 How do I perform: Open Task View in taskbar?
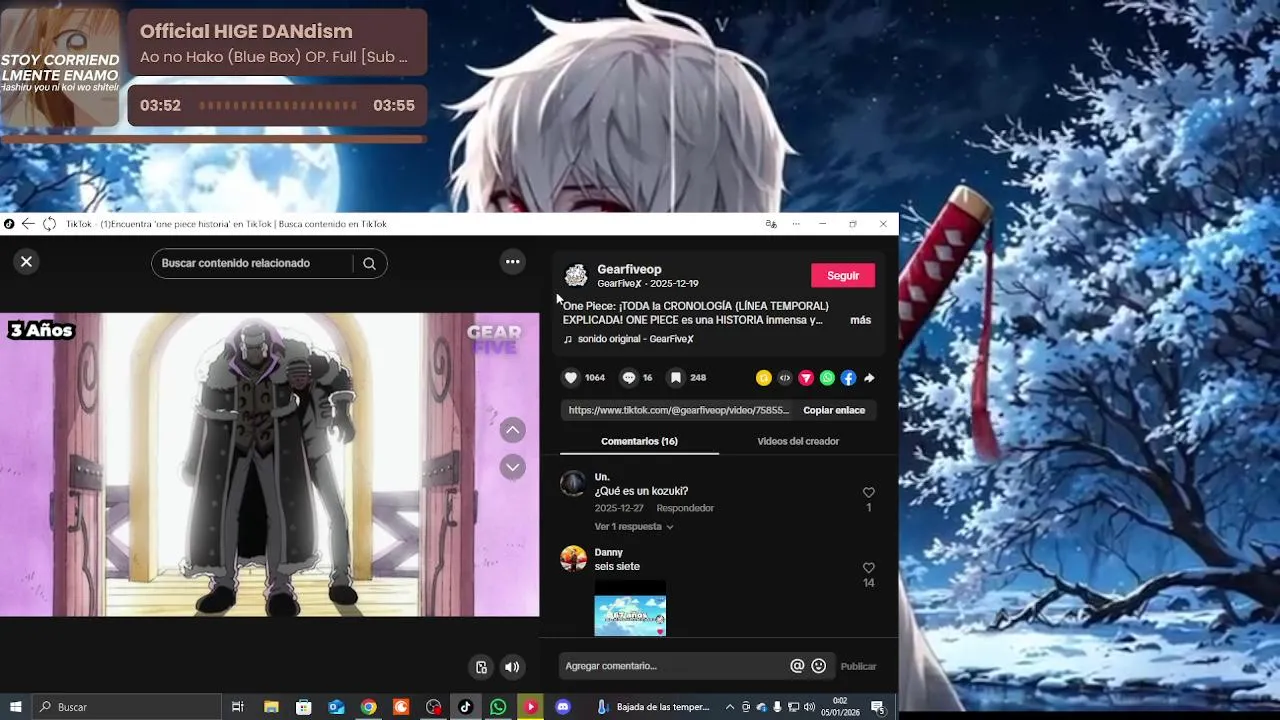point(238,707)
